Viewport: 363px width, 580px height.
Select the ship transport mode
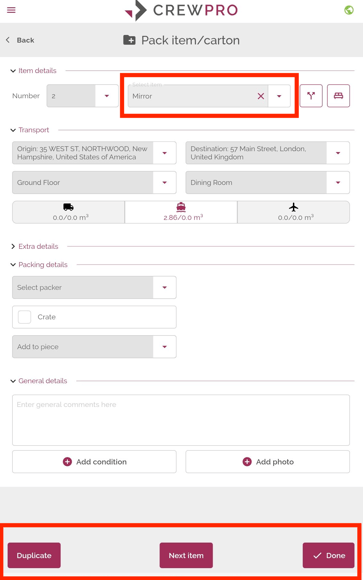coord(181,212)
